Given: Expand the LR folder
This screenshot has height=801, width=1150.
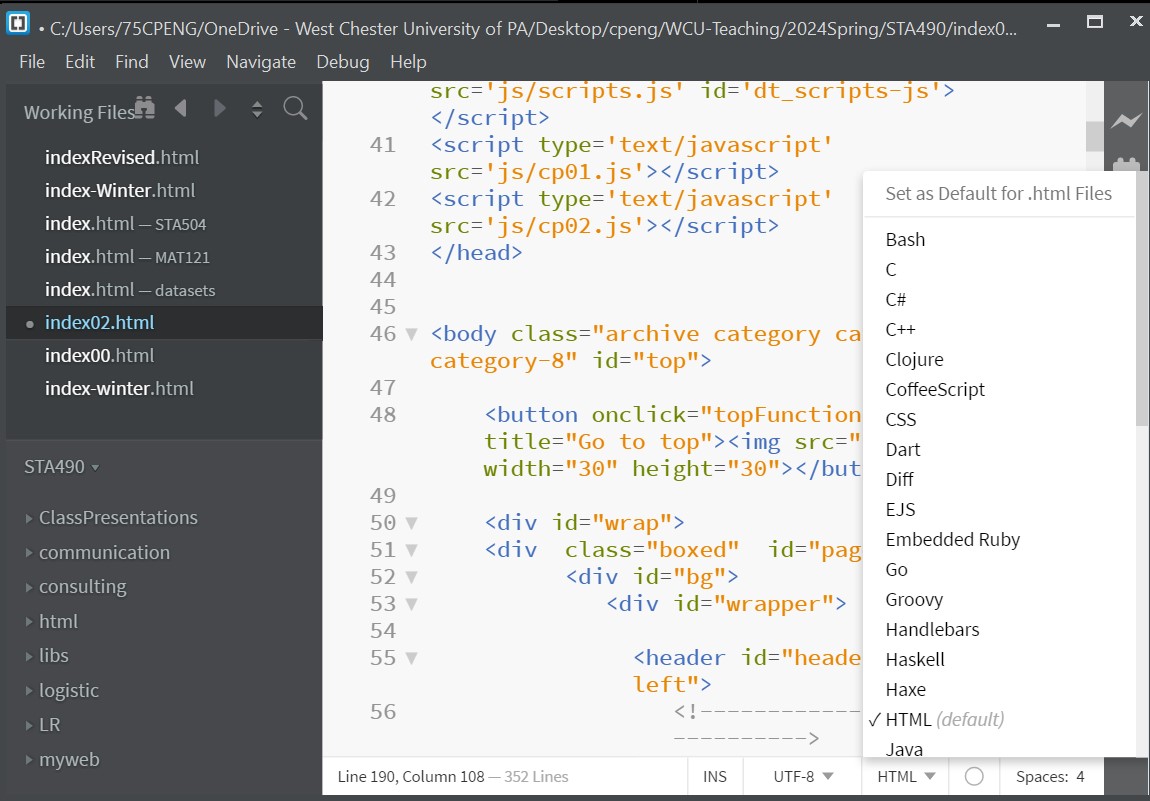Looking at the screenshot, I should click(29, 725).
